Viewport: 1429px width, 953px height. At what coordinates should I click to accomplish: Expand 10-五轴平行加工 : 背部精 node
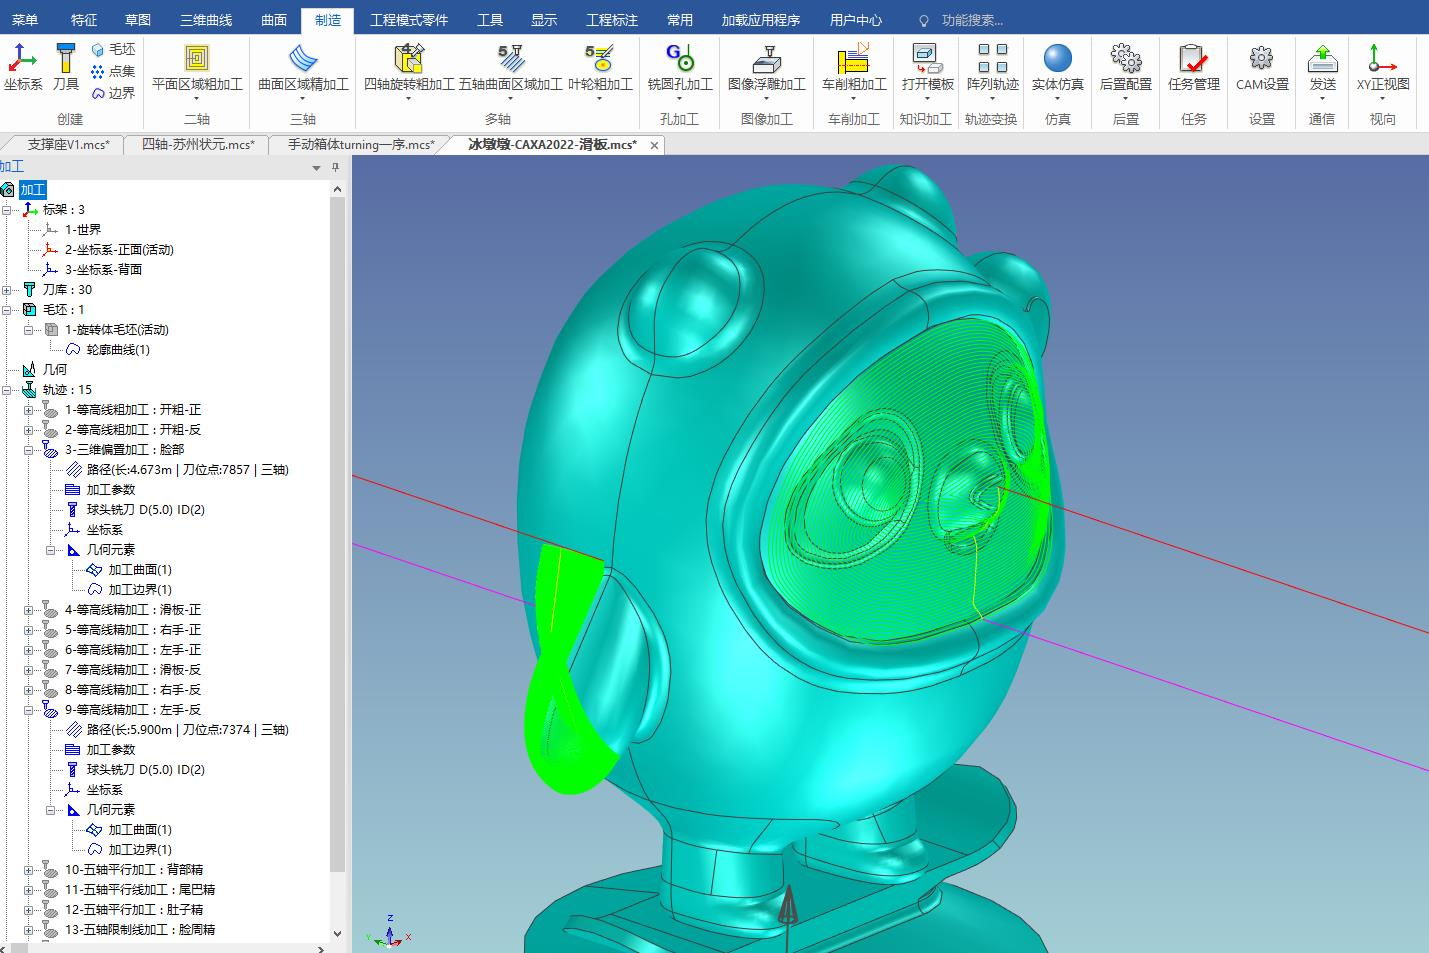click(29, 870)
